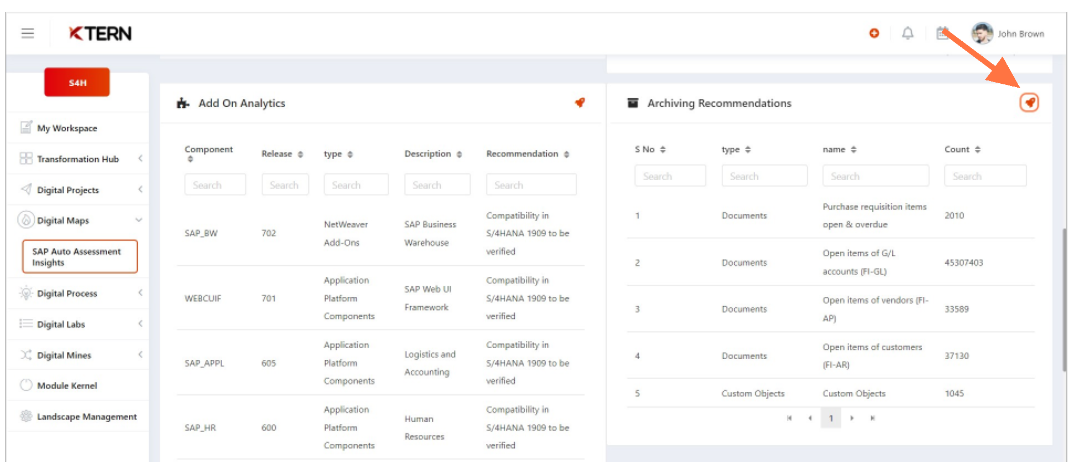Go to last page of Archiving table

pos(872,418)
